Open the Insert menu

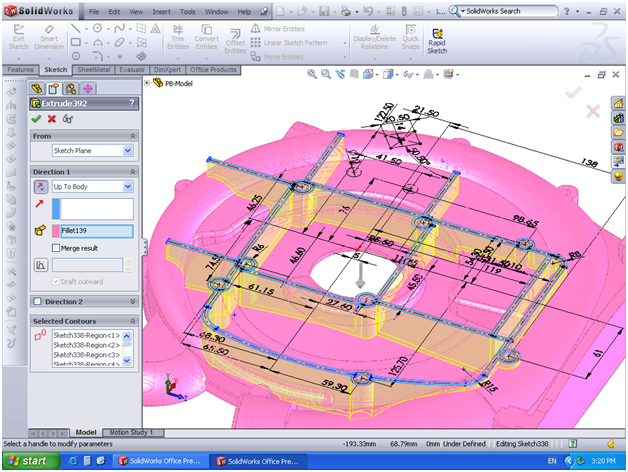[x=161, y=12]
